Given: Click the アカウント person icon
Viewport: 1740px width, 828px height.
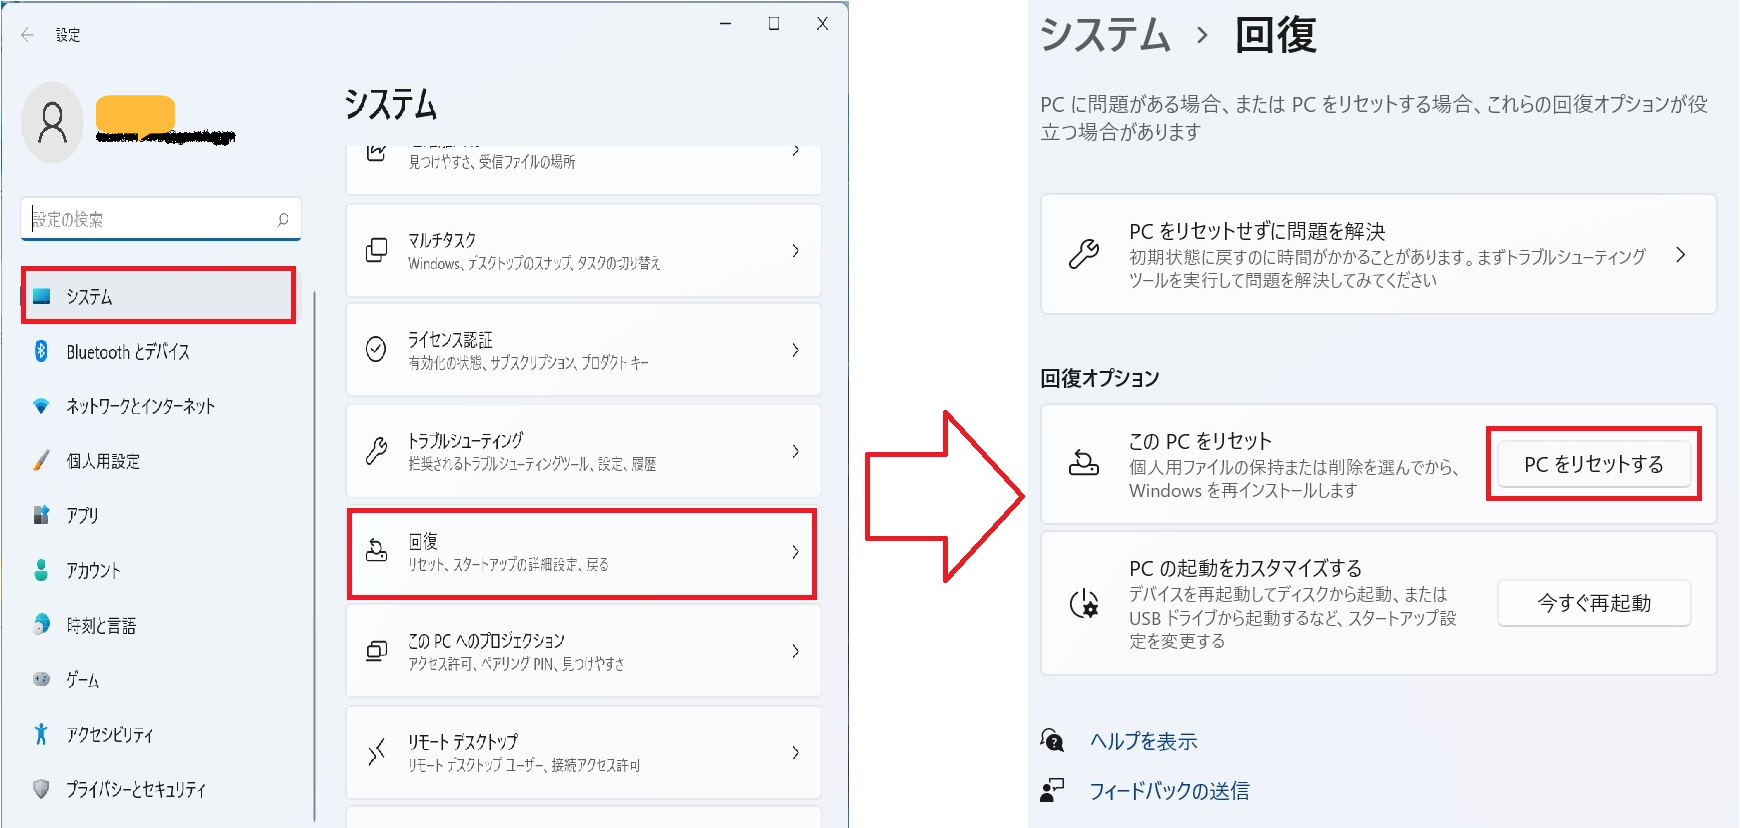Looking at the screenshot, I should tap(41, 570).
